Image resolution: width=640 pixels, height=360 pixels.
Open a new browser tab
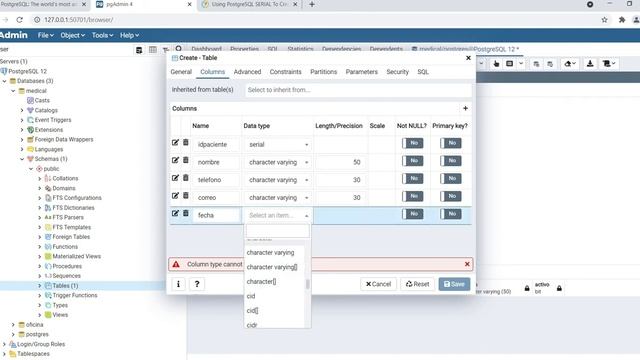[x=312, y=4]
